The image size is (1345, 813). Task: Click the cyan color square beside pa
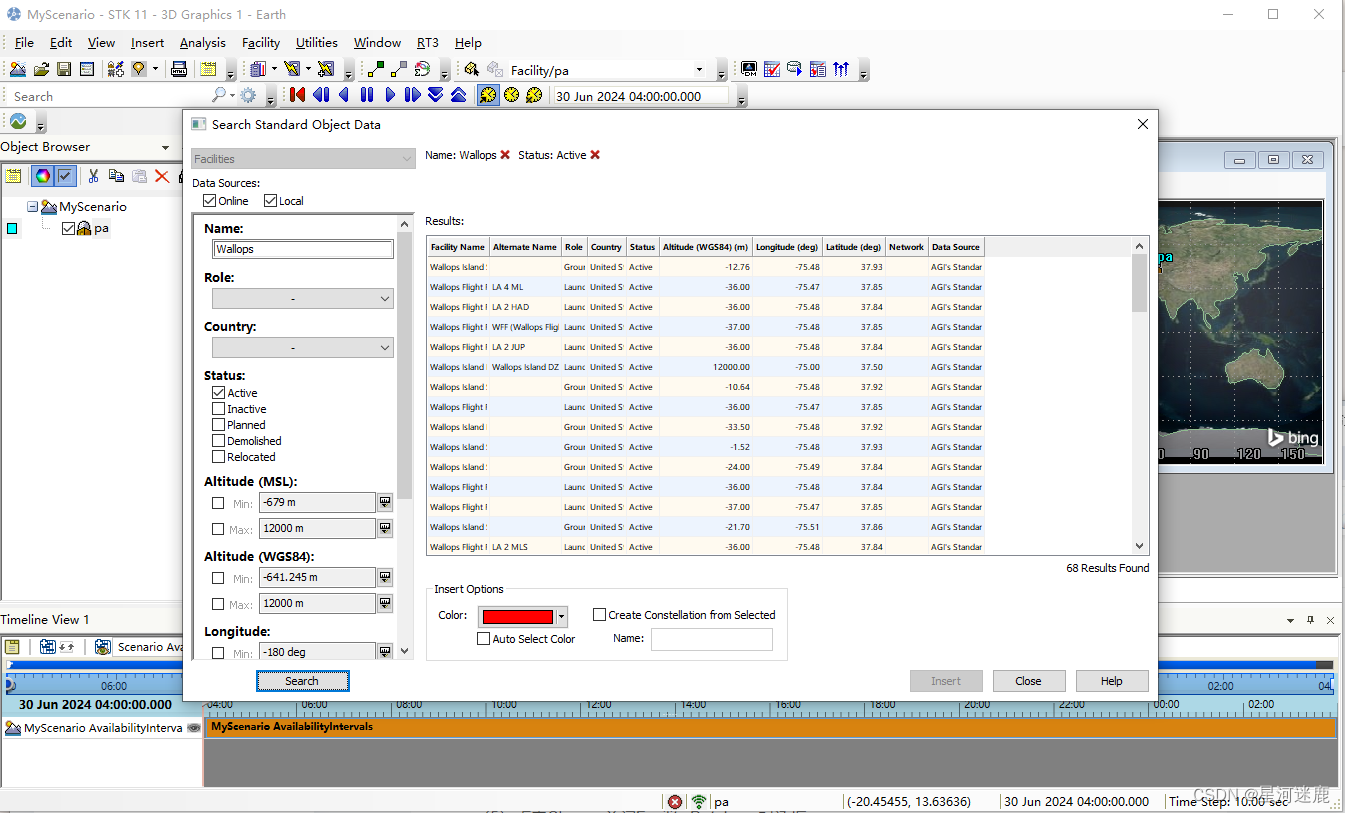pos(12,229)
